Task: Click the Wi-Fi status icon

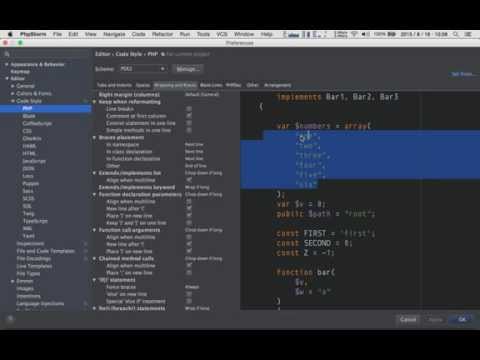Action: pos(354,34)
